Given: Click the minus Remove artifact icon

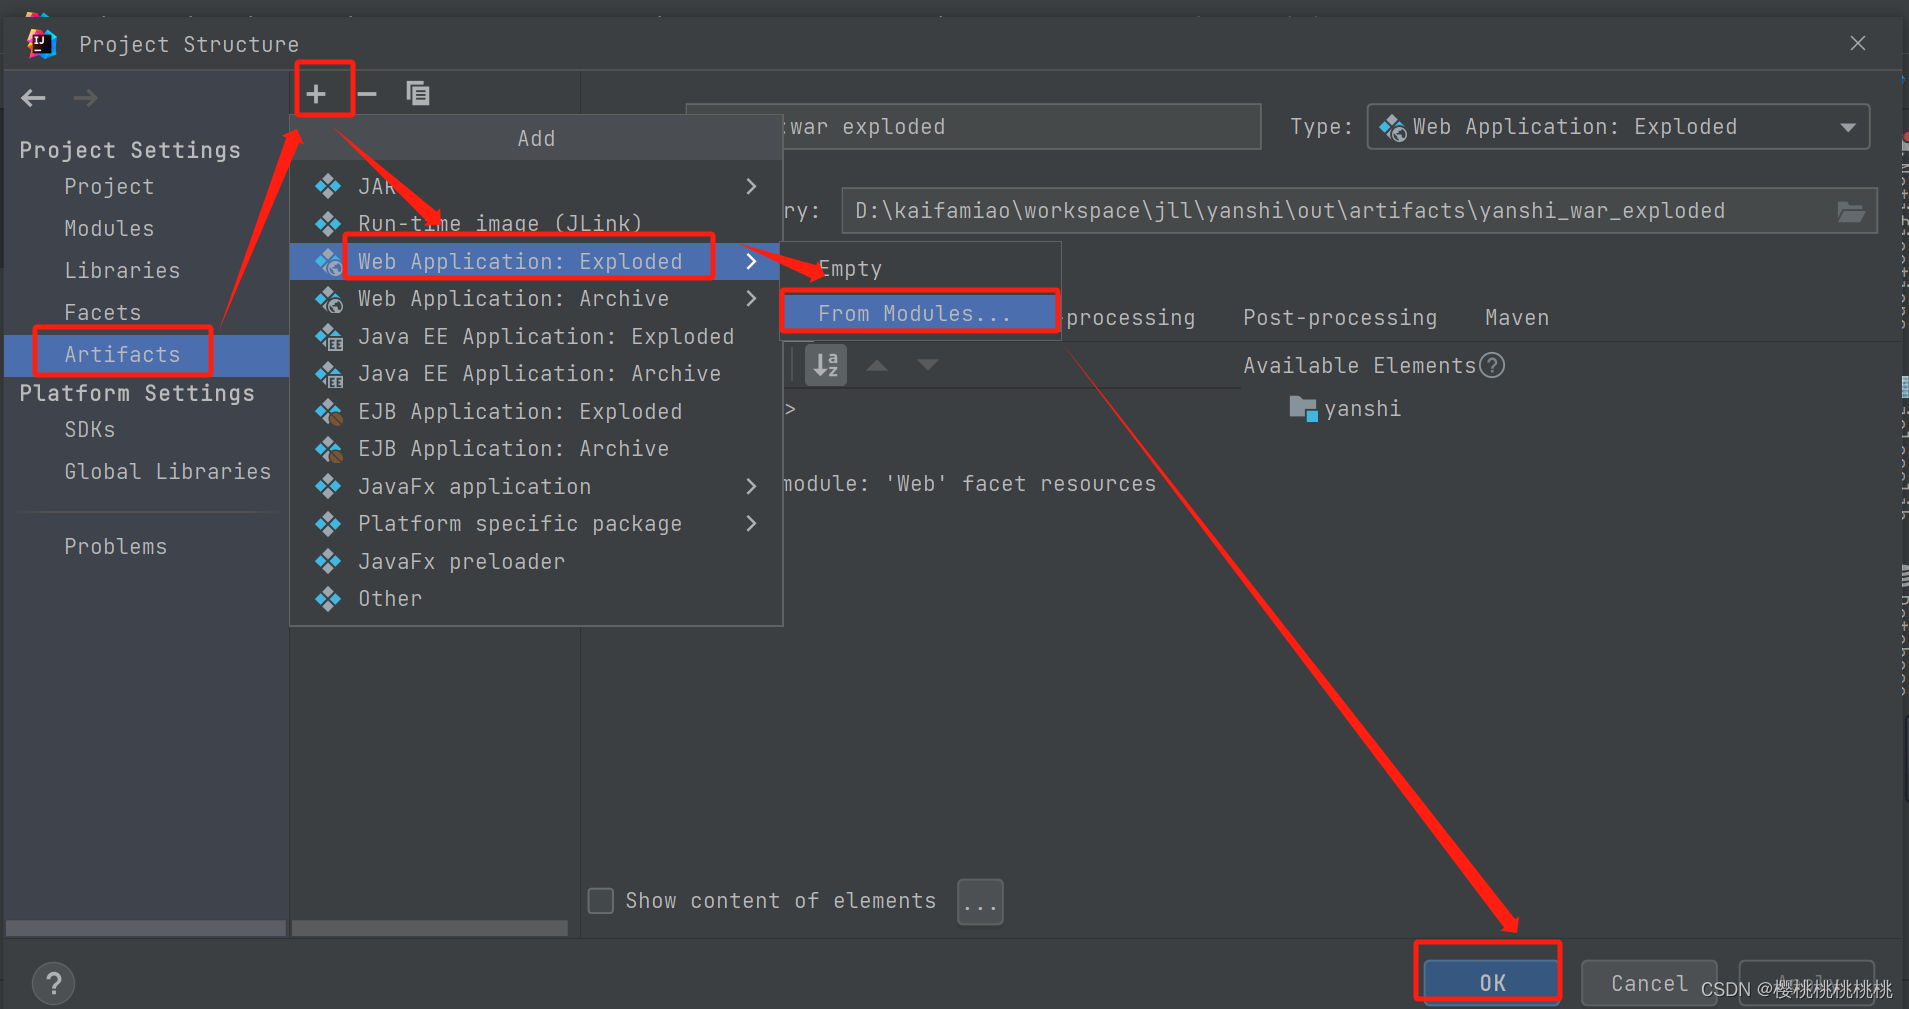Looking at the screenshot, I should (367, 94).
